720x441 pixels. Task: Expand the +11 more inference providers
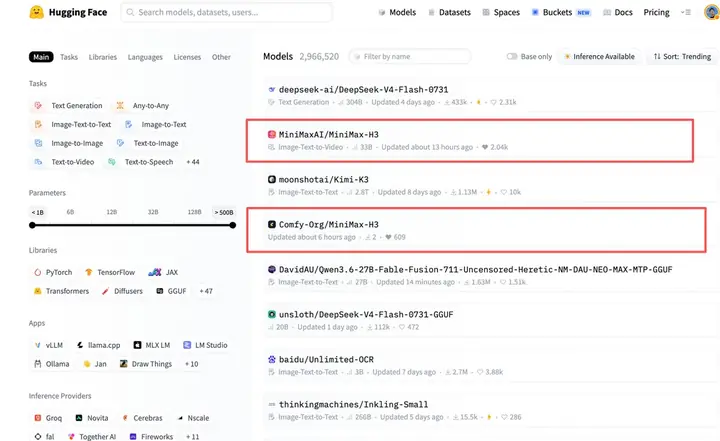192,437
